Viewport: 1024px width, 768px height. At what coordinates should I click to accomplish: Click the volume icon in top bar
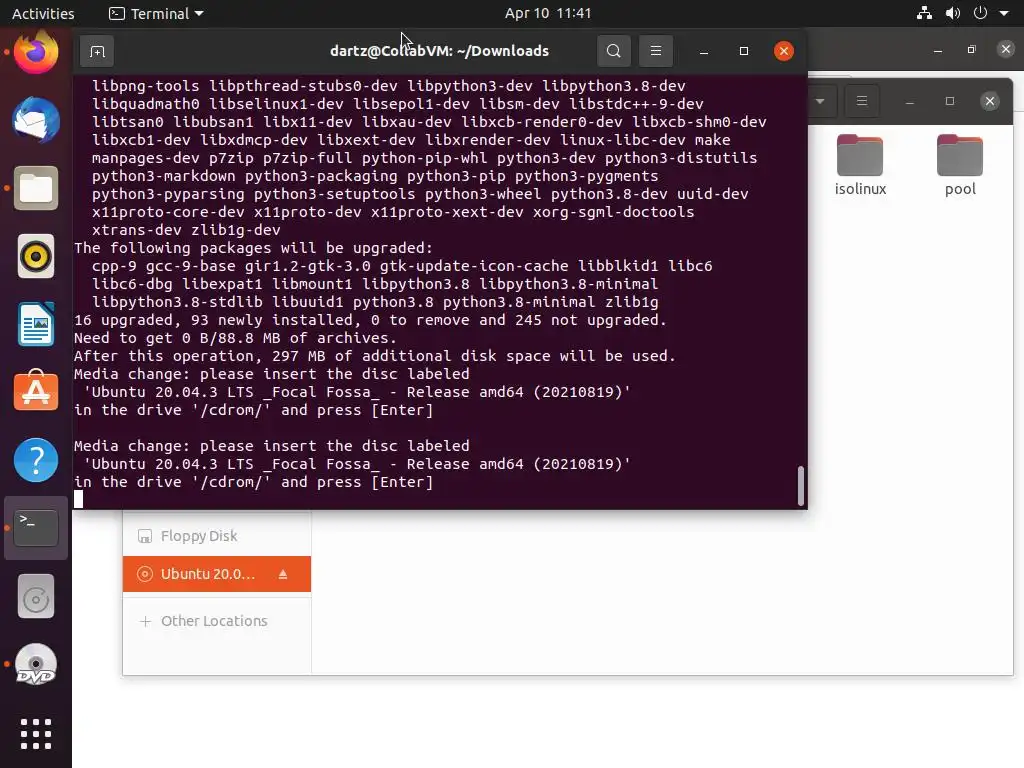[x=953, y=13]
